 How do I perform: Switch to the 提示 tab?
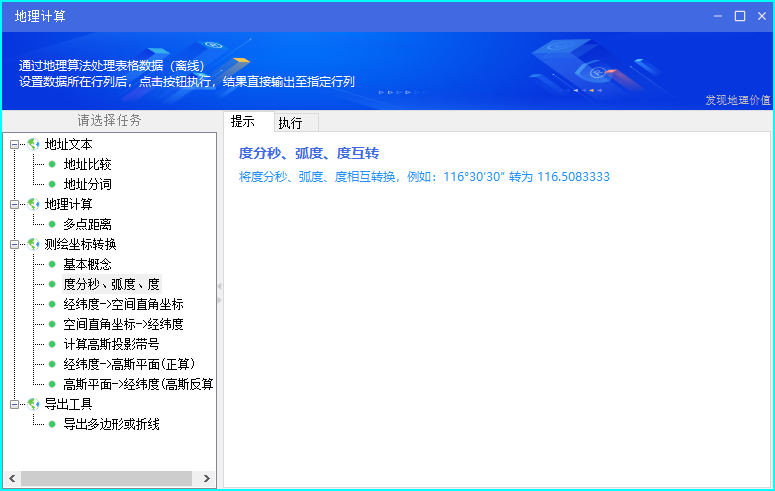249,122
